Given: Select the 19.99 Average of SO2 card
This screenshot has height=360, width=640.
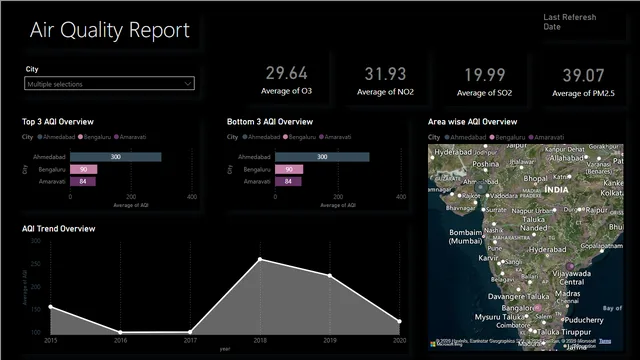Looking at the screenshot, I should click(x=484, y=82).
